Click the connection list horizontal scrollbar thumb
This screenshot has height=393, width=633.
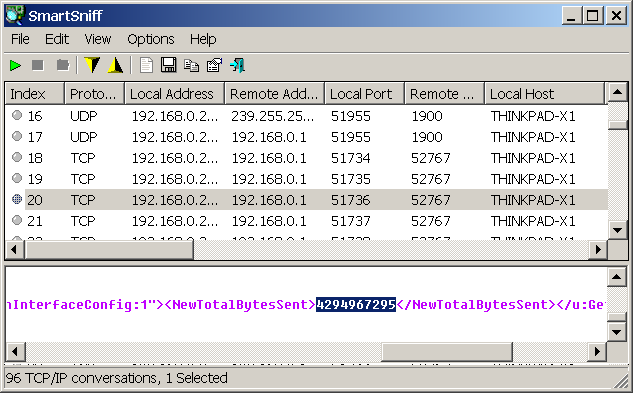109,250
